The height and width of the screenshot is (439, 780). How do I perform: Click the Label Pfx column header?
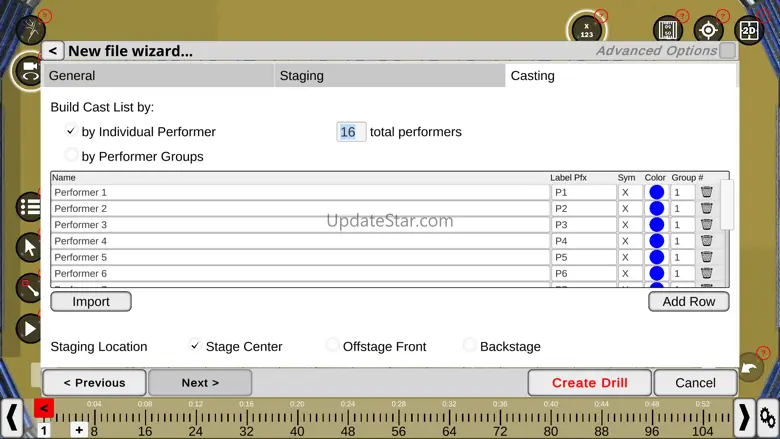(568, 177)
